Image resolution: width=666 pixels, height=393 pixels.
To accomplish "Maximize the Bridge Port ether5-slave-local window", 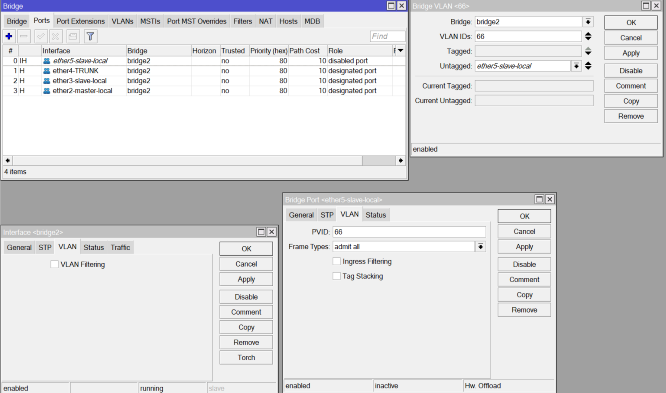I will click(539, 199).
